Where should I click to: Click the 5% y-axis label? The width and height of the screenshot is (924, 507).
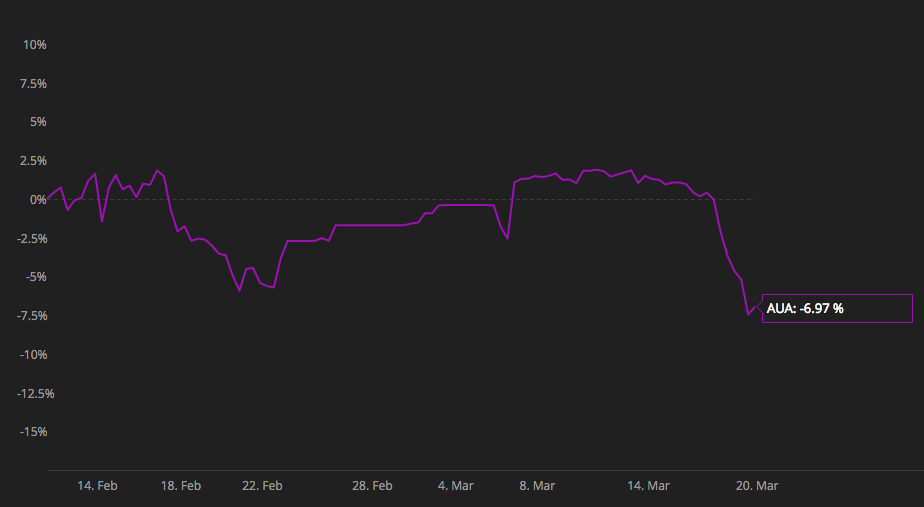(38, 122)
